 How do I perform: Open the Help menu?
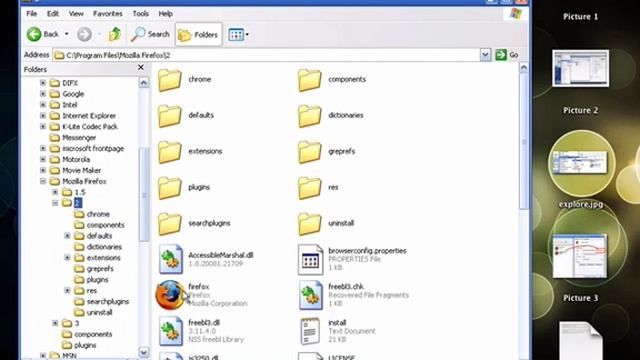[165, 13]
